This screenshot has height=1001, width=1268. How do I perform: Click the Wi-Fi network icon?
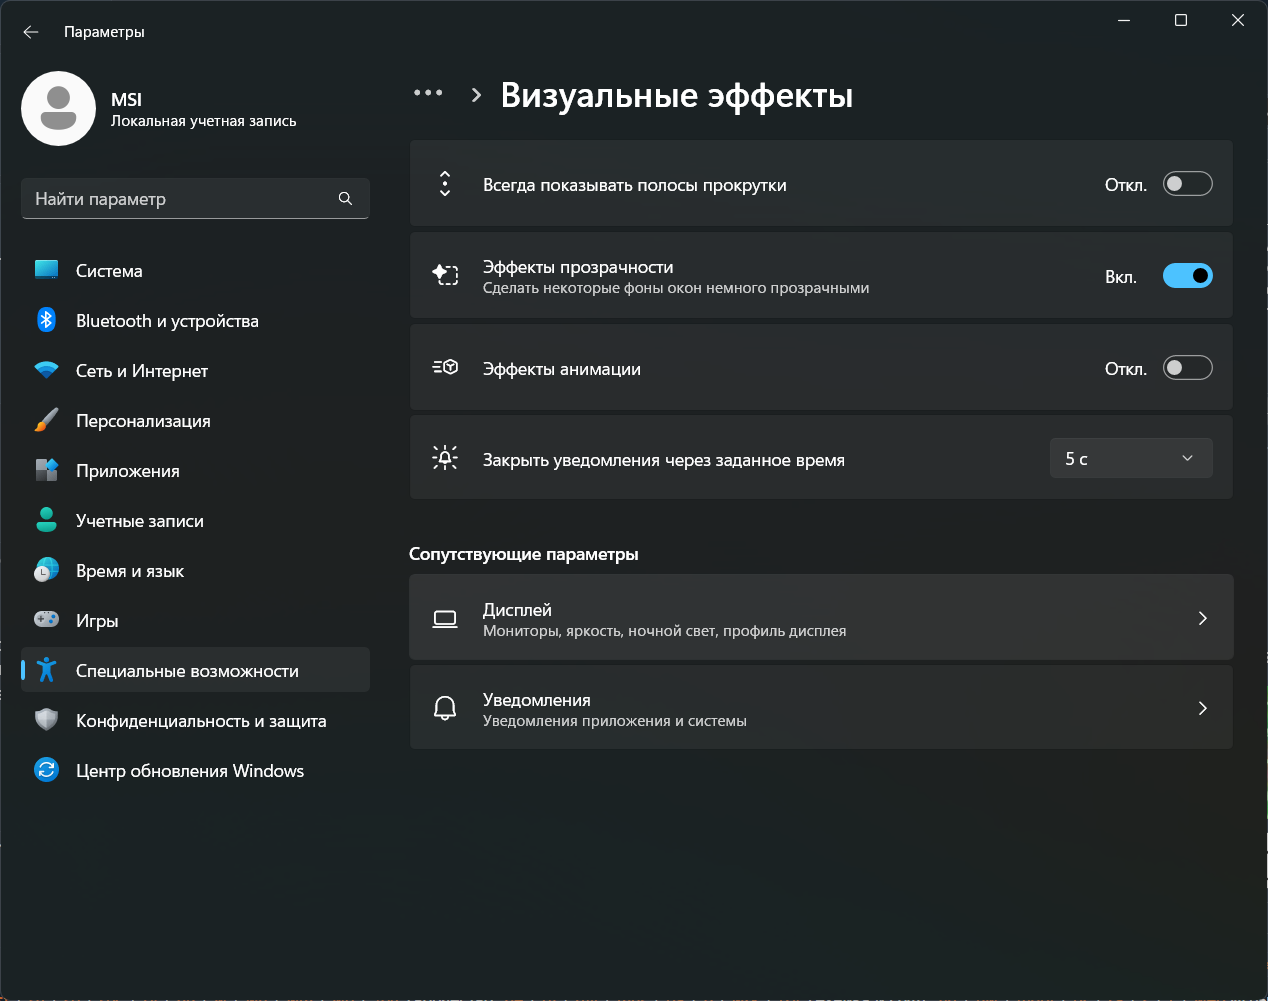46,370
